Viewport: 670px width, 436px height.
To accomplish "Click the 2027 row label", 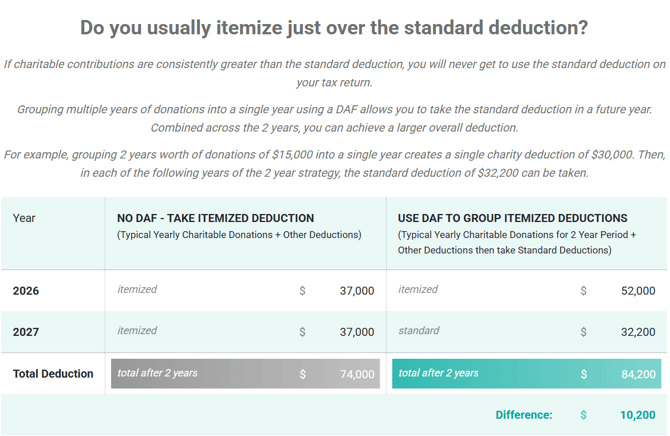I will click(27, 332).
